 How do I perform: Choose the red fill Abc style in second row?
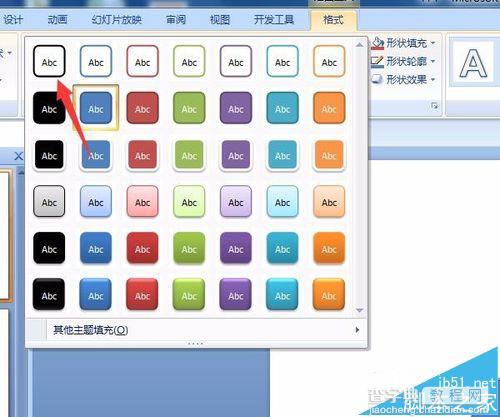pyautogui.click(x=142, y=108)
